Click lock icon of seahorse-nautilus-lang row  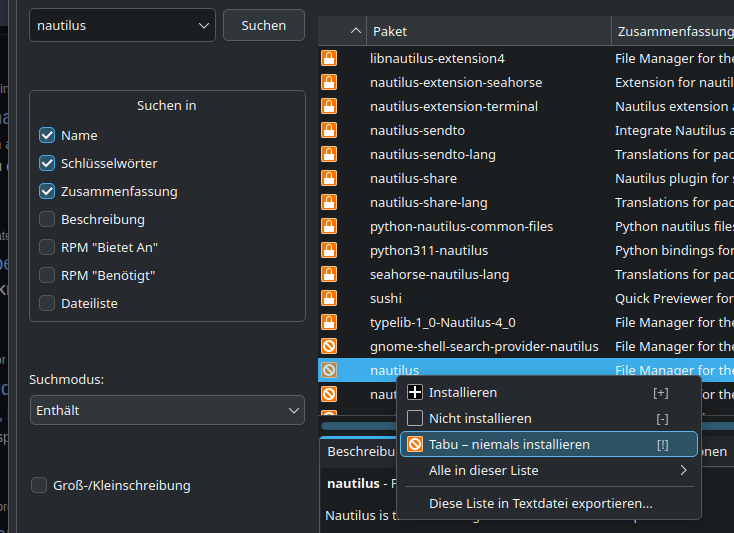tap(329, 274)
